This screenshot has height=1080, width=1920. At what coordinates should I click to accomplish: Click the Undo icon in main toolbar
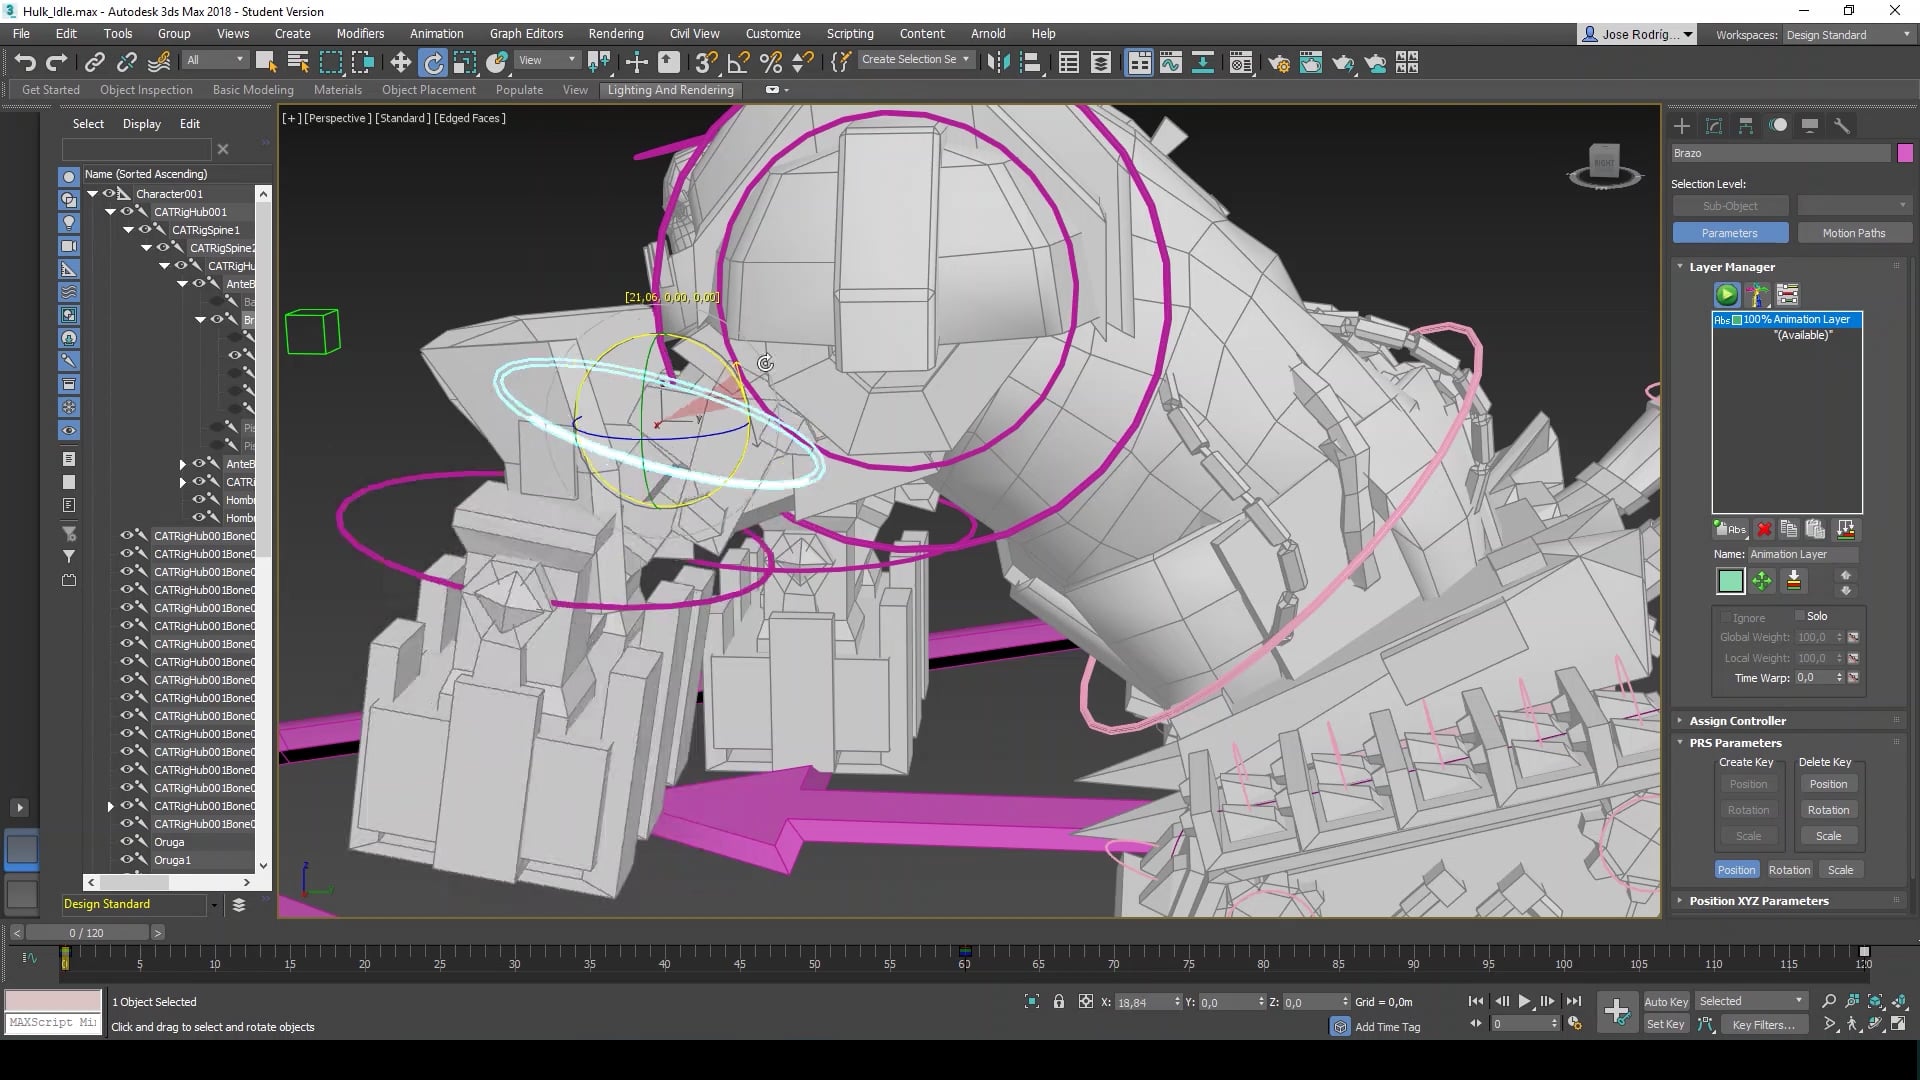coord(25,63)
